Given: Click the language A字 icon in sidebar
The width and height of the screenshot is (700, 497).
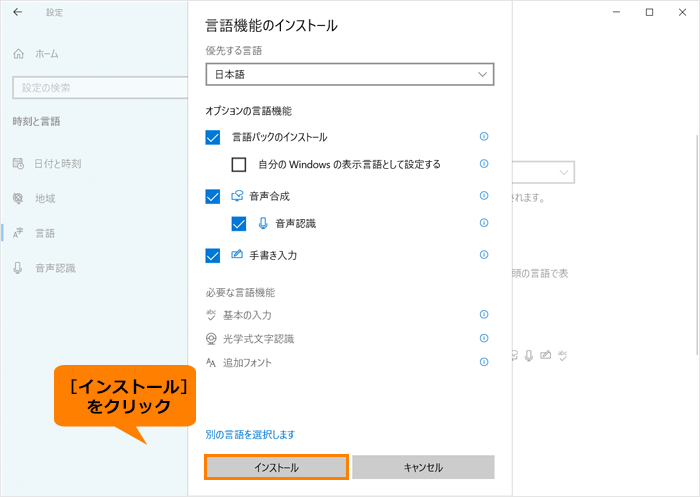Looking at the screenshot, I should (x=18, y=233).
